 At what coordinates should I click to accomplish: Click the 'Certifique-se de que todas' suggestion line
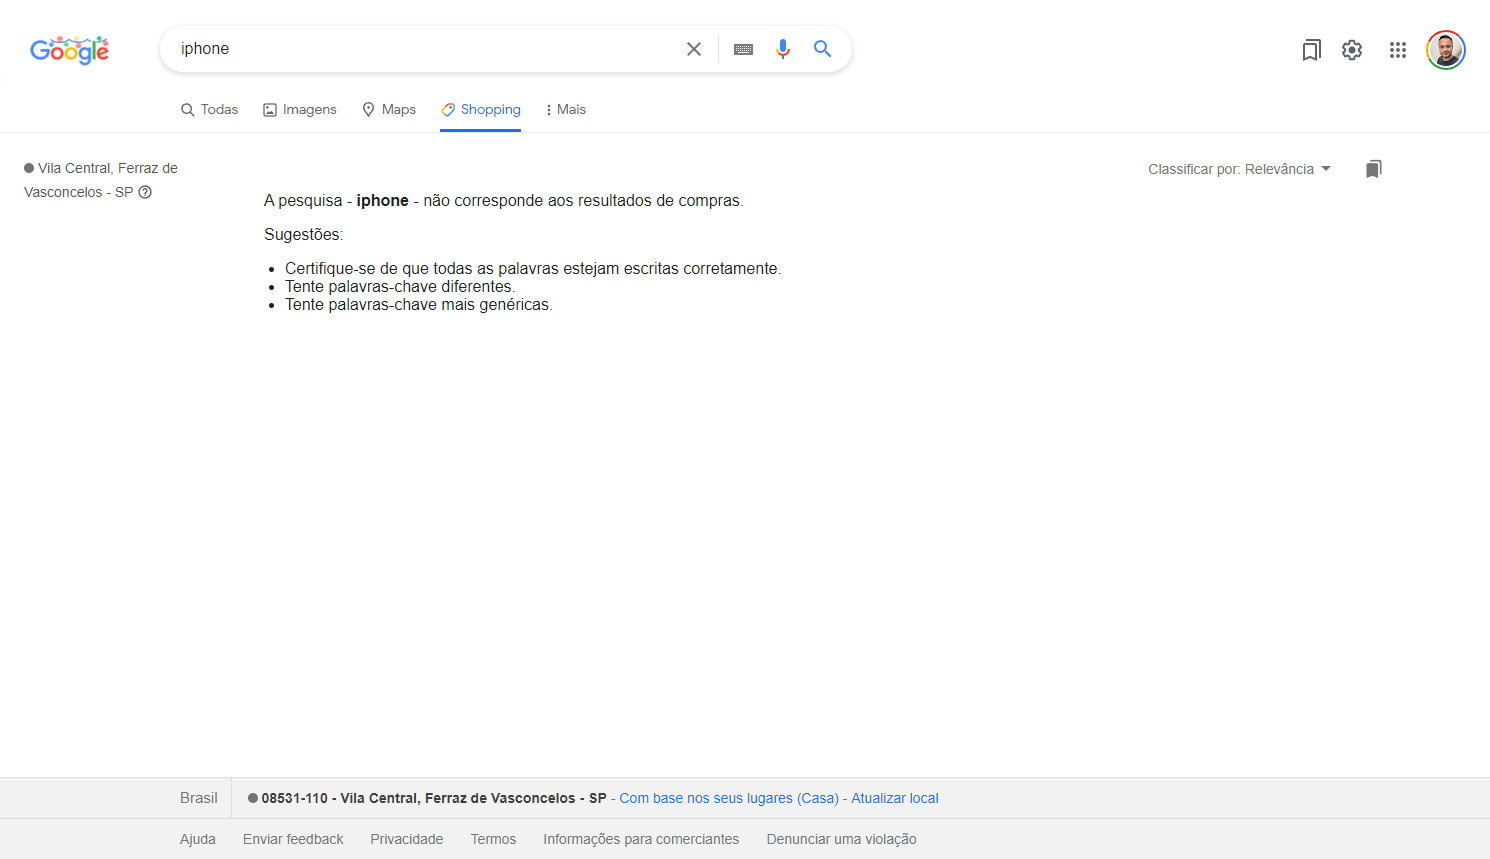point(533,269)
